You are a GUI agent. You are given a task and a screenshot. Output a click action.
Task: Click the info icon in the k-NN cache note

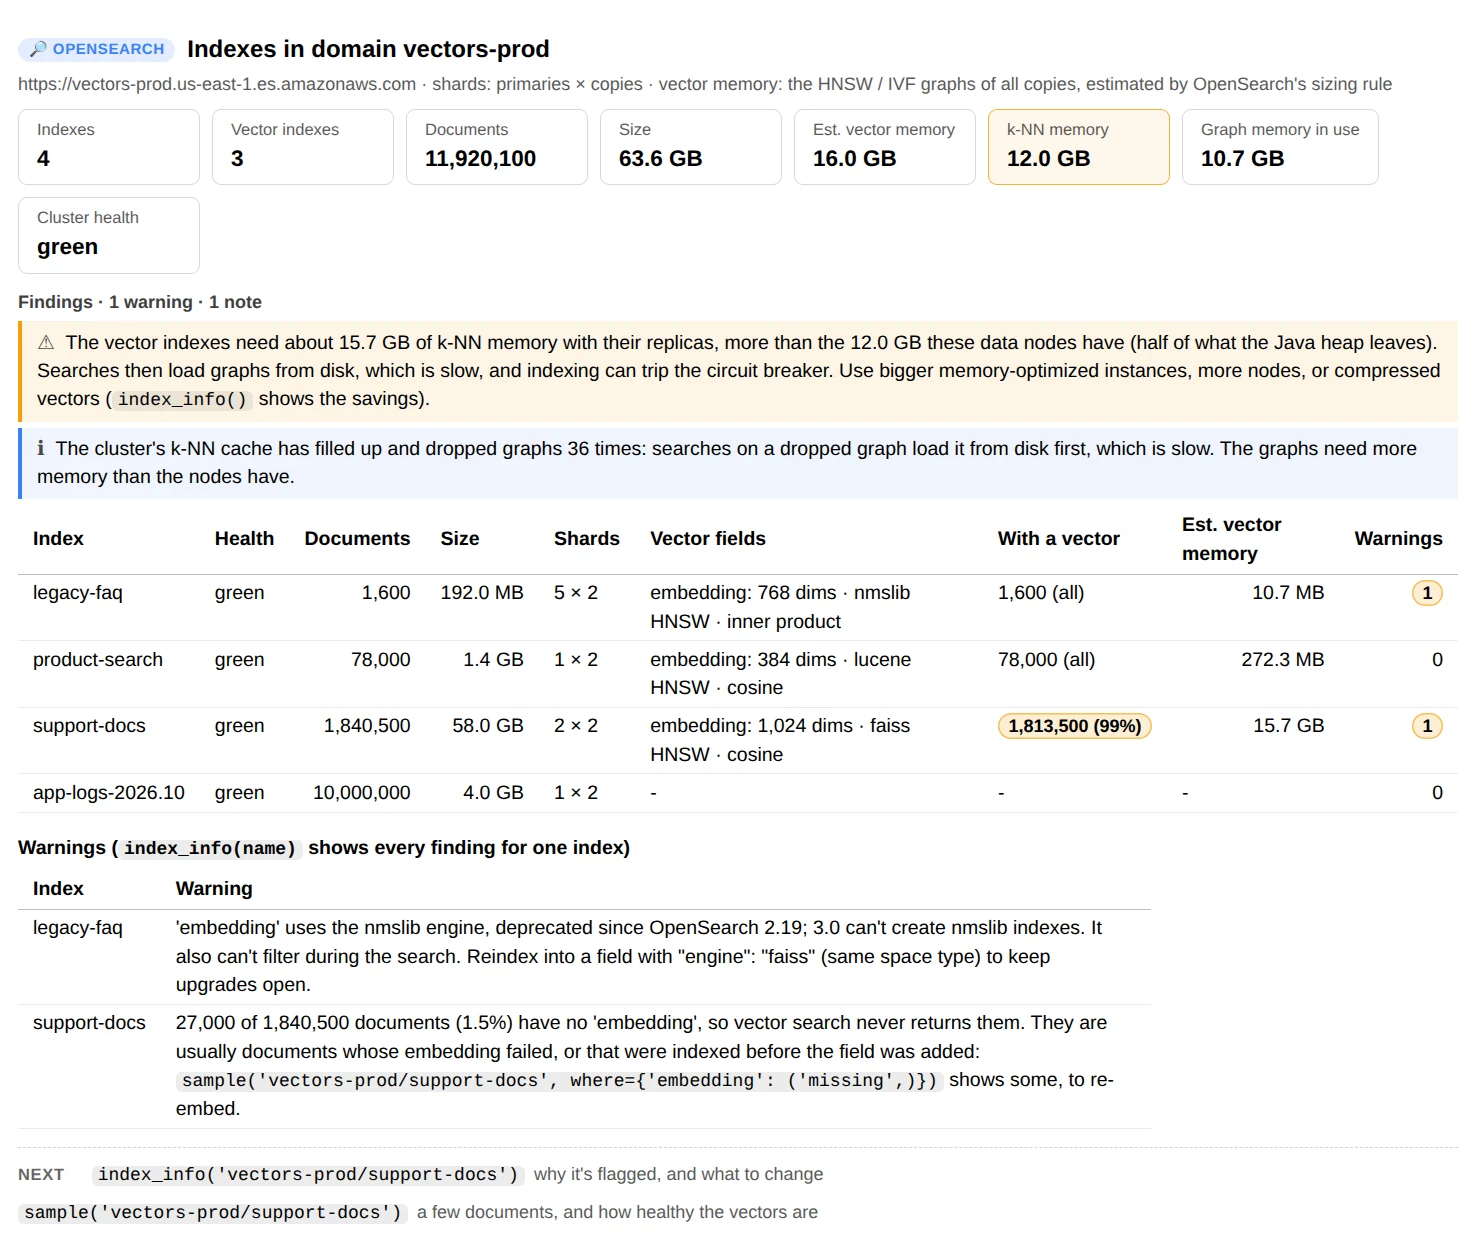pos(41,449)
